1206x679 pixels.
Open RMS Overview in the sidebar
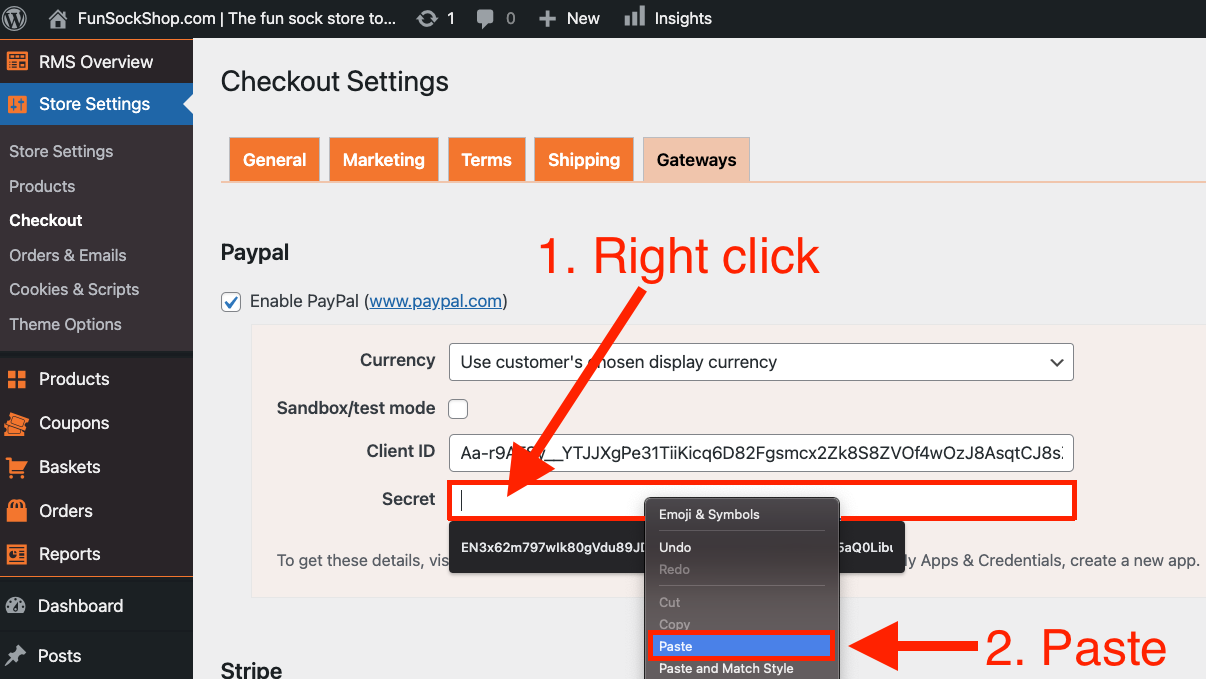coord(96,61)
